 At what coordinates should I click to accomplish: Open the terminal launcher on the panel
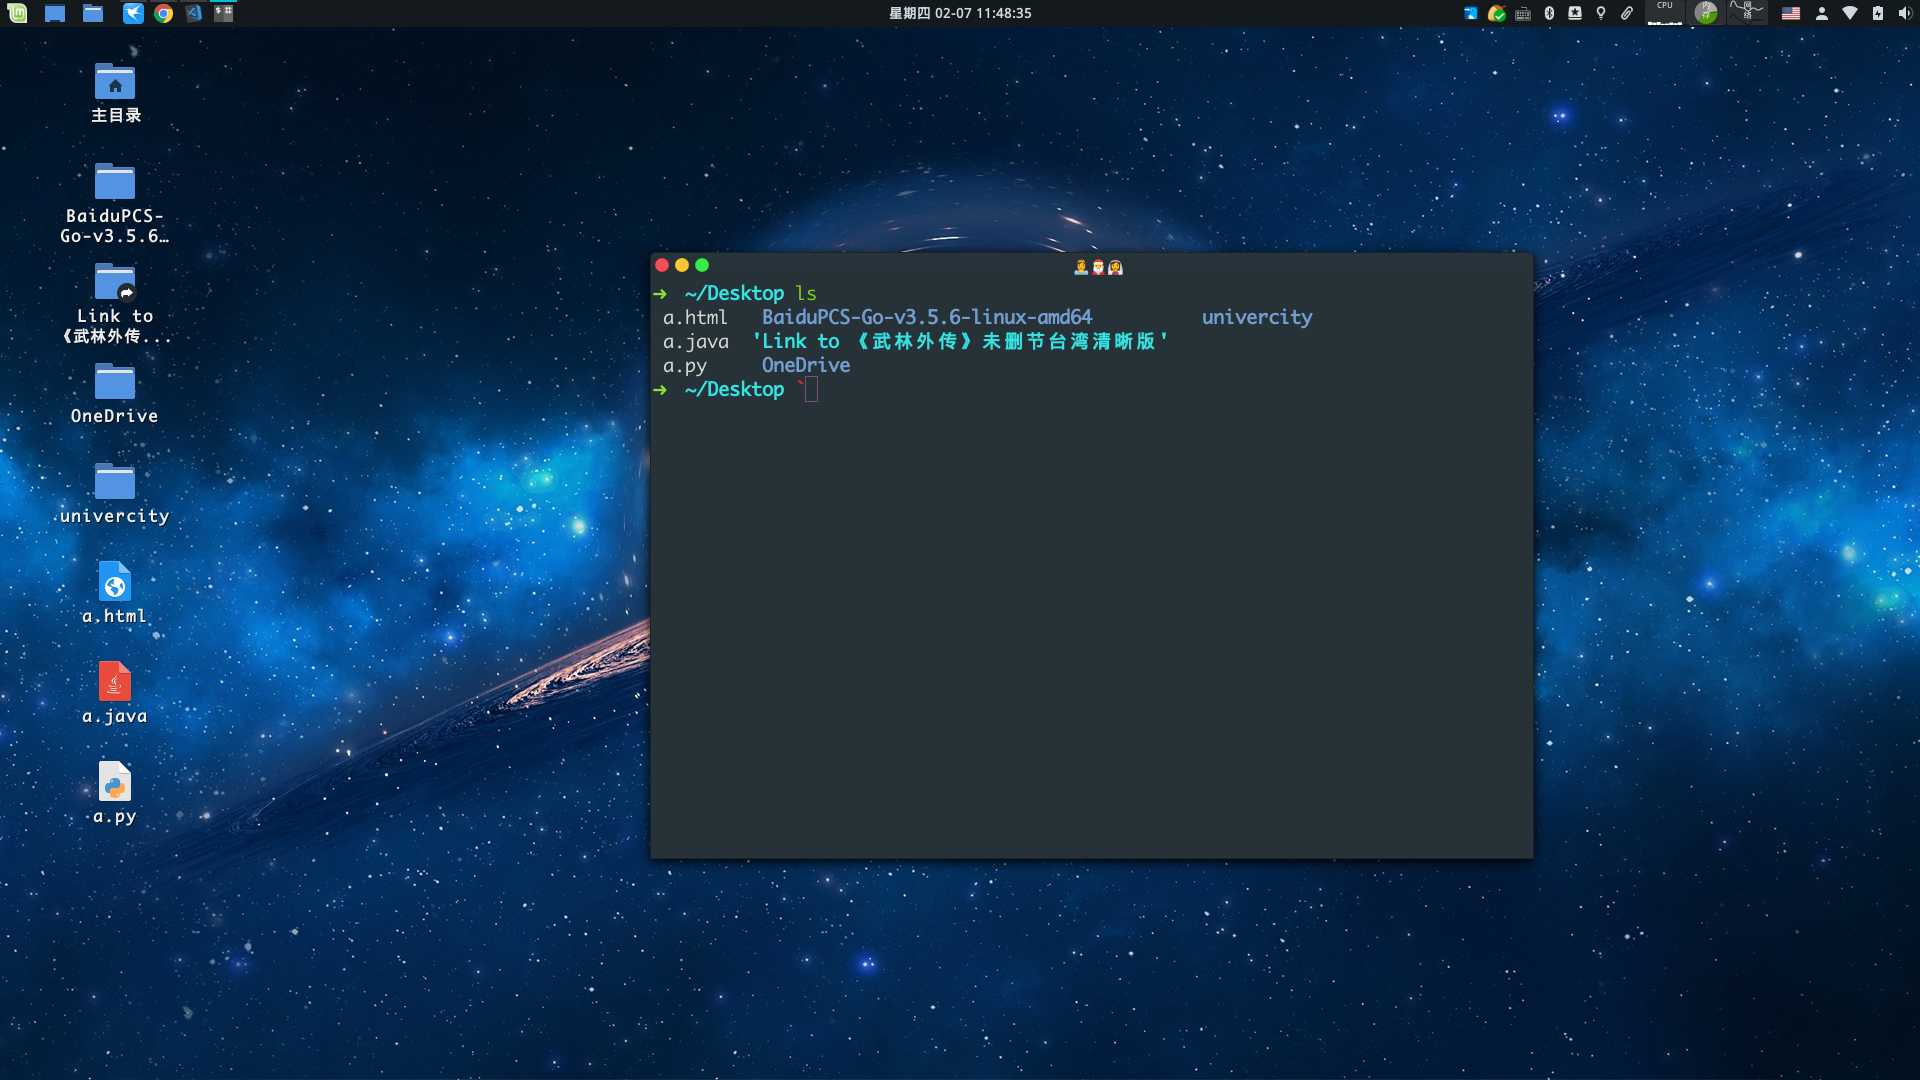(224, 14)
